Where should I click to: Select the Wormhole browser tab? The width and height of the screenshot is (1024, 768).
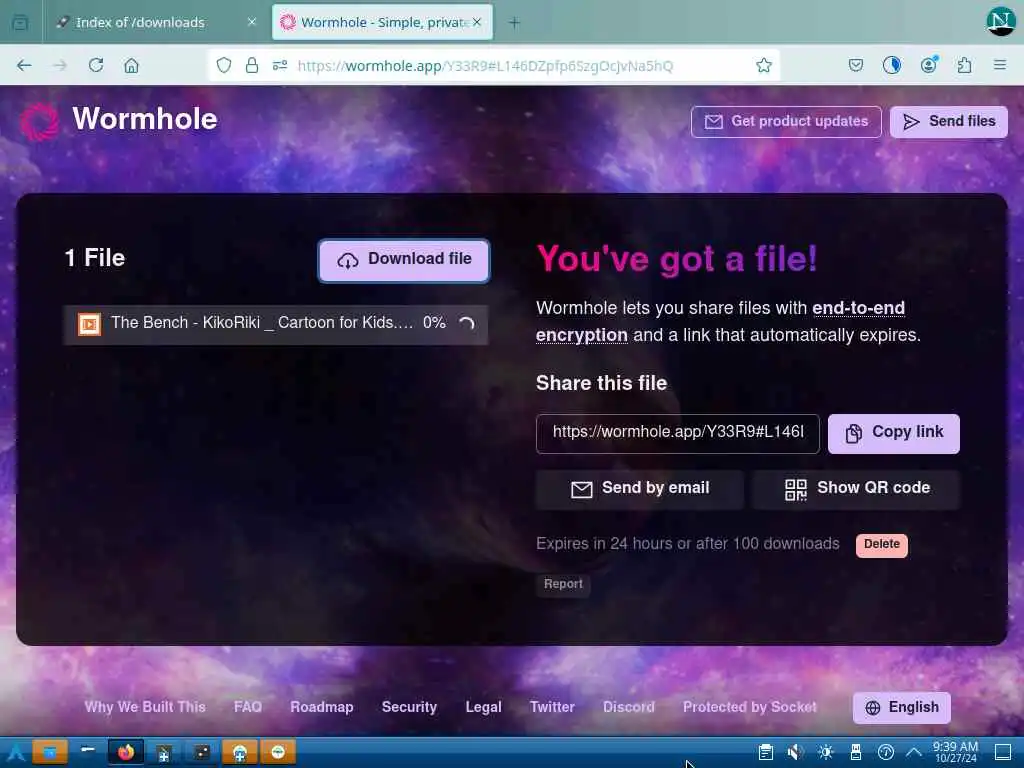pyautogui.click(x=382, y=22)
